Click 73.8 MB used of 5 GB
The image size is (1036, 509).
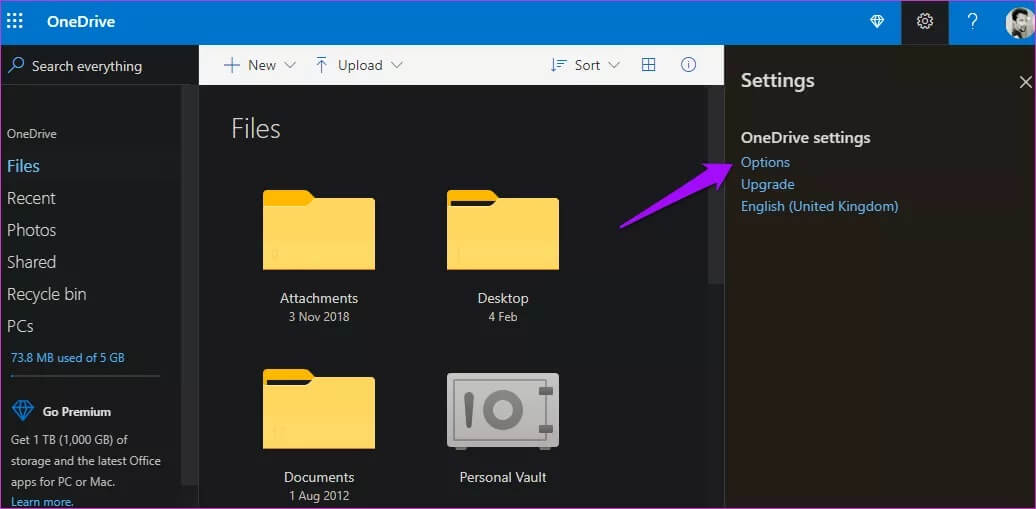point(68,358)
